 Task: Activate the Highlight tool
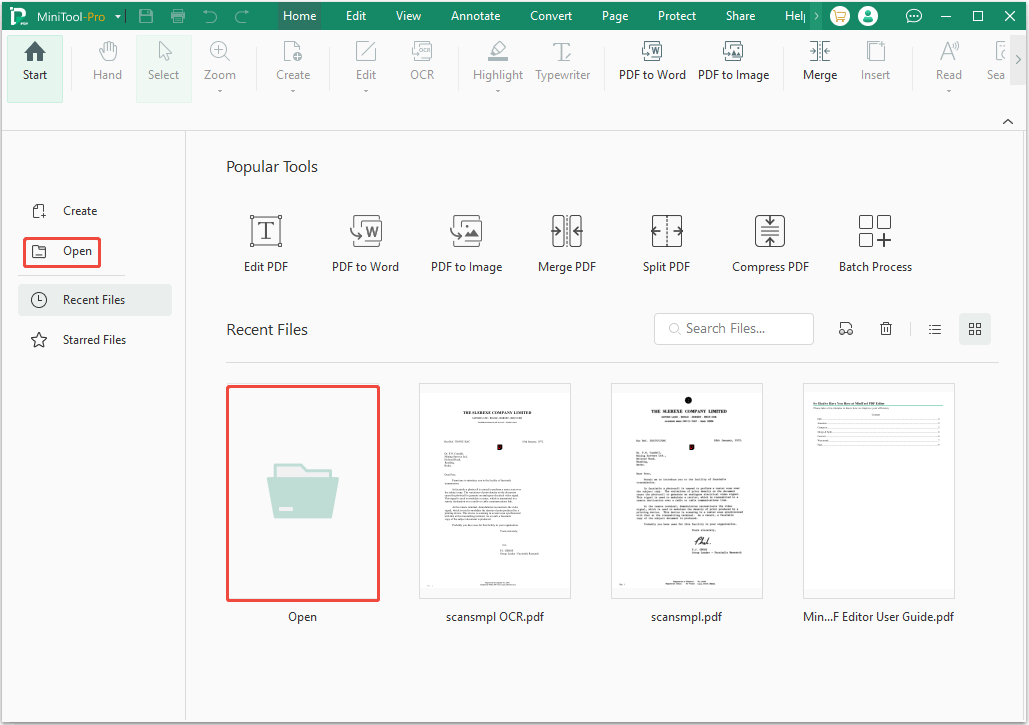pos(497,62)
